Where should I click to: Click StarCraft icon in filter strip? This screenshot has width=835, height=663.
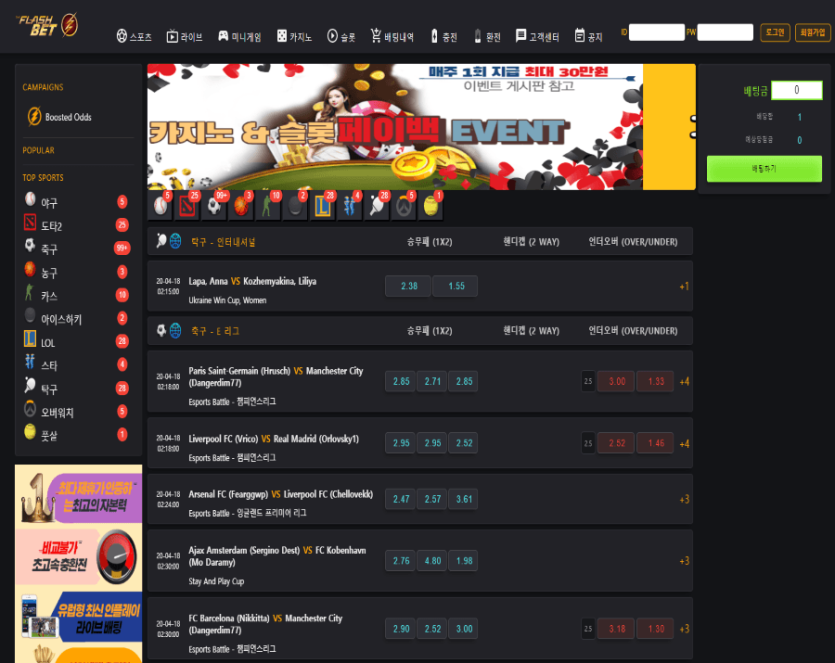[350, 206]
